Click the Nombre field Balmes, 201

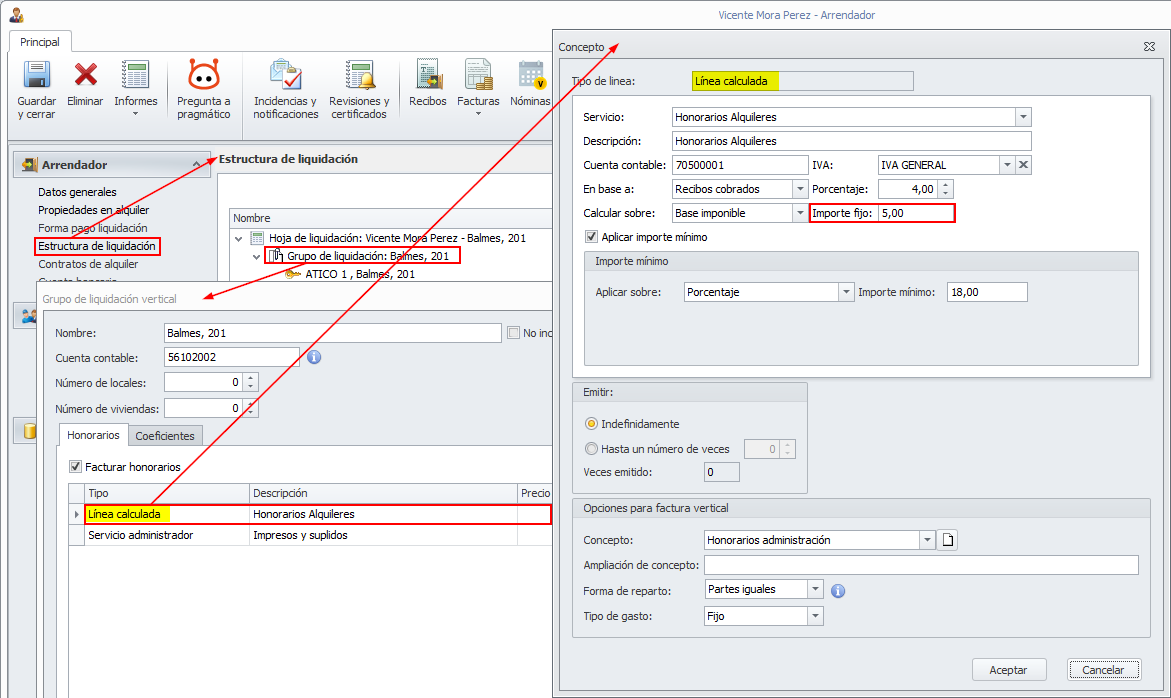(x=332, y=333)
